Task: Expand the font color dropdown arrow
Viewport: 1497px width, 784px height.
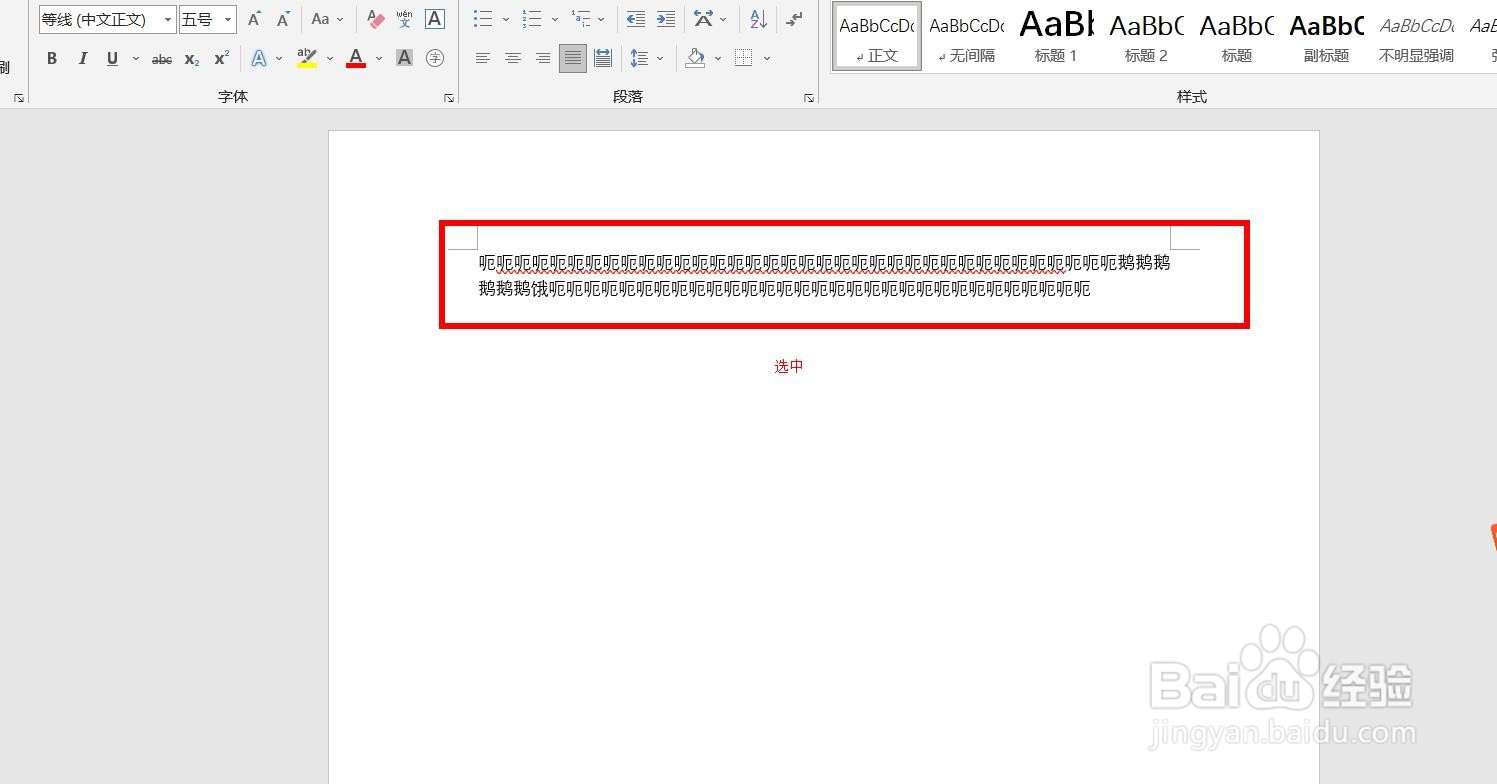Action: (379, 59)
